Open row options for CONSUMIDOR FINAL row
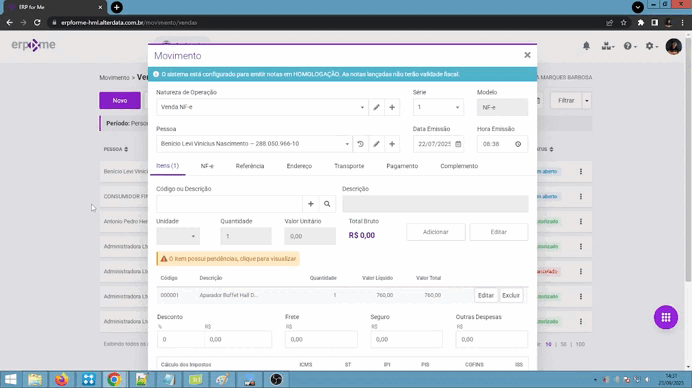Screen dimensions: 692x388 coord(581,196)
